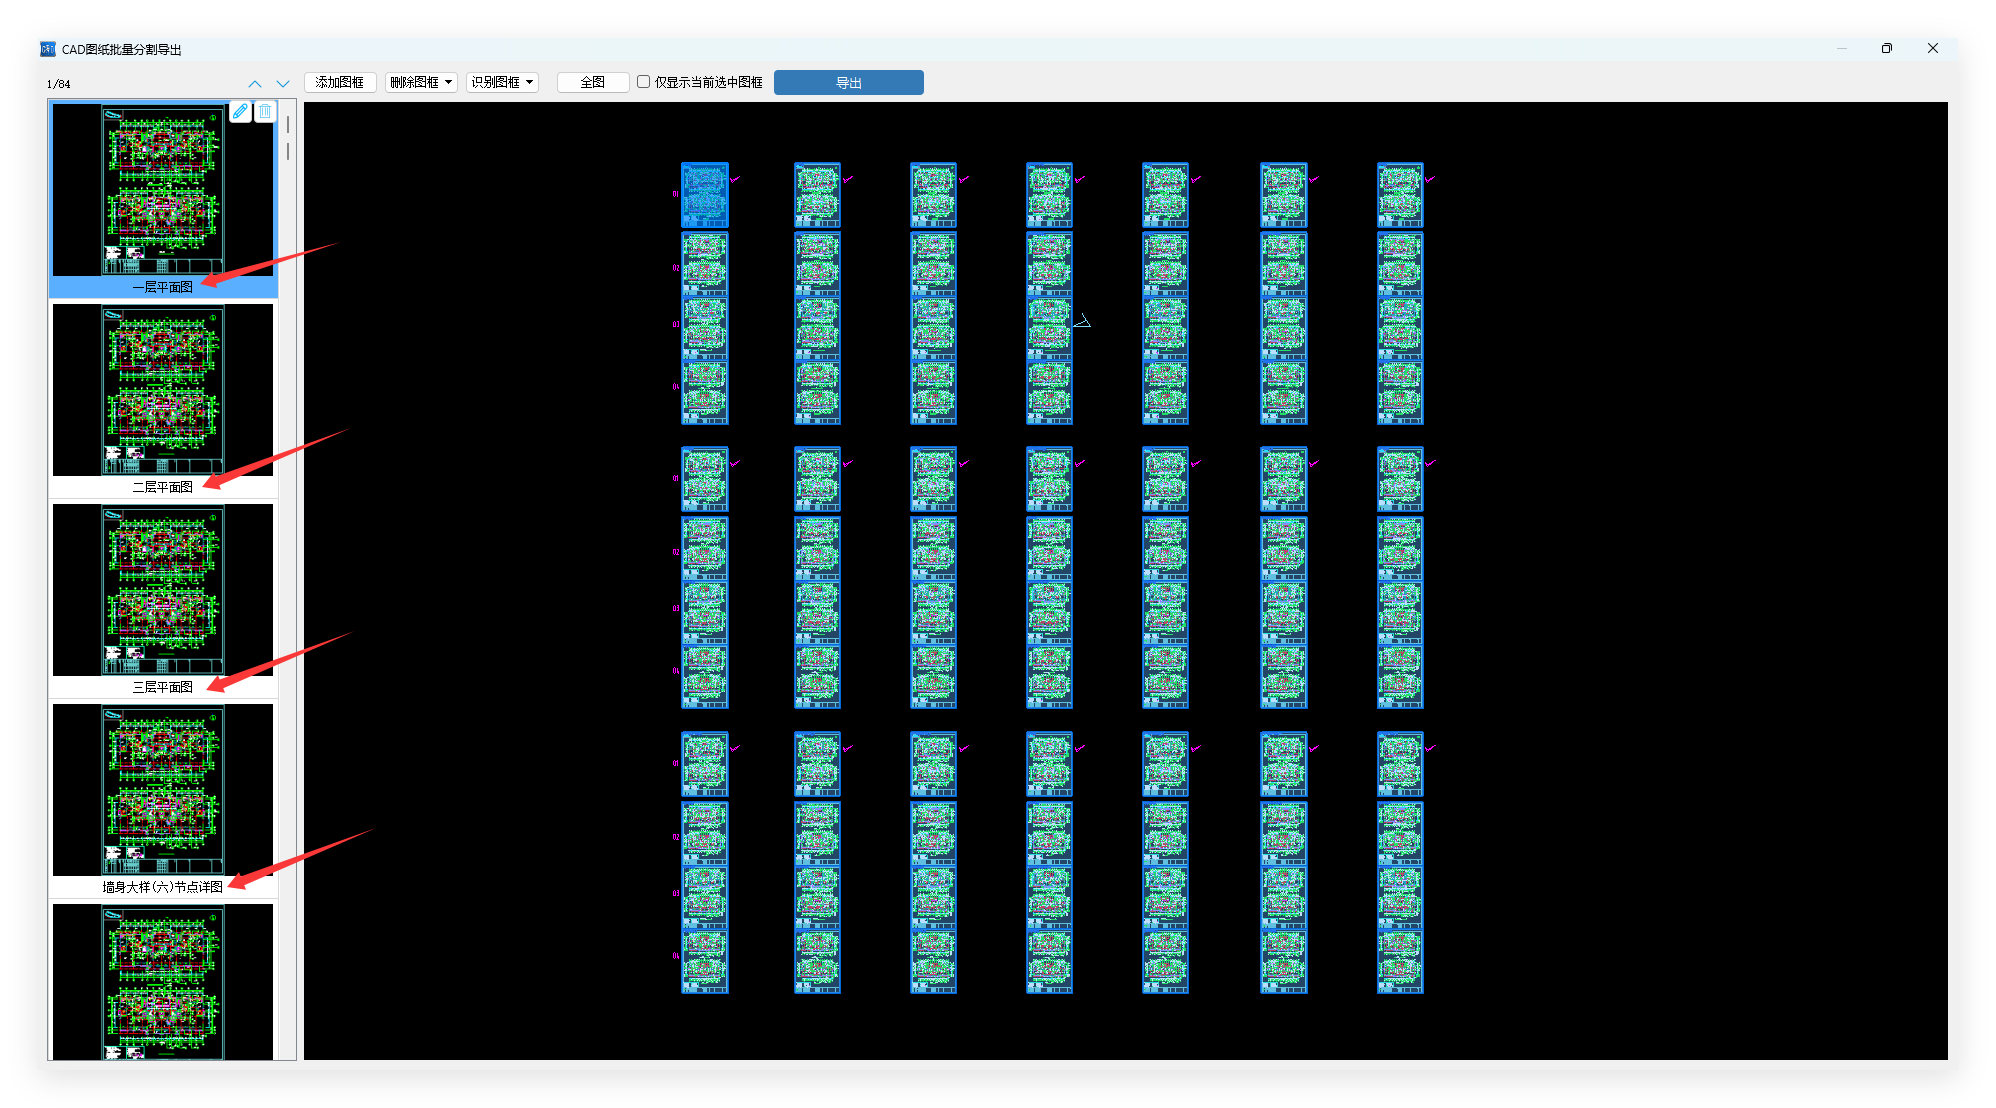Go to previous drawing with up chevron
This screenshot has height=1108, width=1996.
point(255,84)
